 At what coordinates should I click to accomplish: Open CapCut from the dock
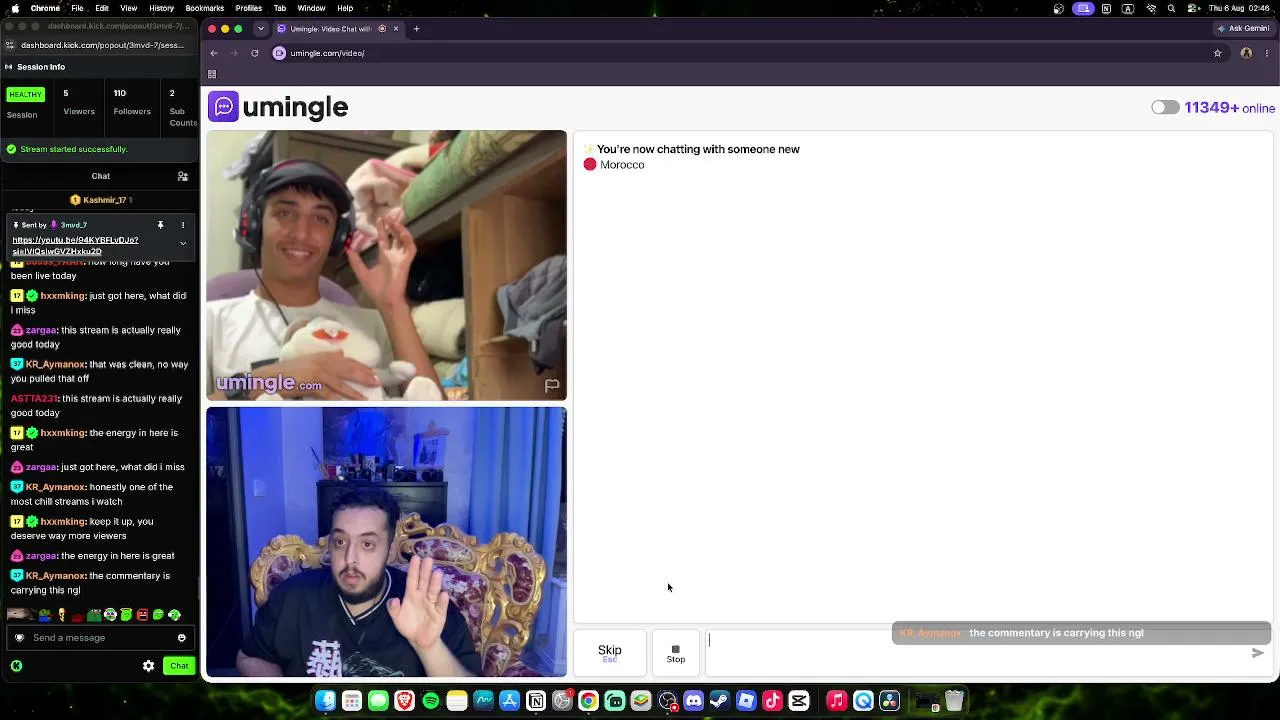click(798, 701)
